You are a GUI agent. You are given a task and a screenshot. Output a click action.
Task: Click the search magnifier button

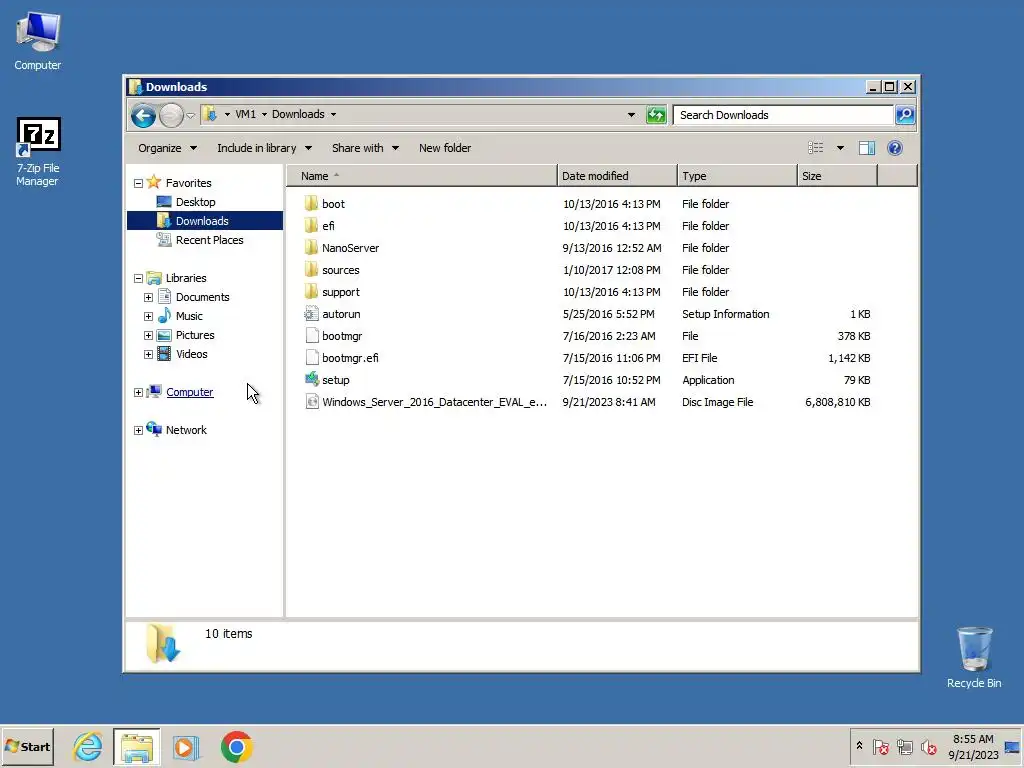pyautogui.click(x=904, y=115)
